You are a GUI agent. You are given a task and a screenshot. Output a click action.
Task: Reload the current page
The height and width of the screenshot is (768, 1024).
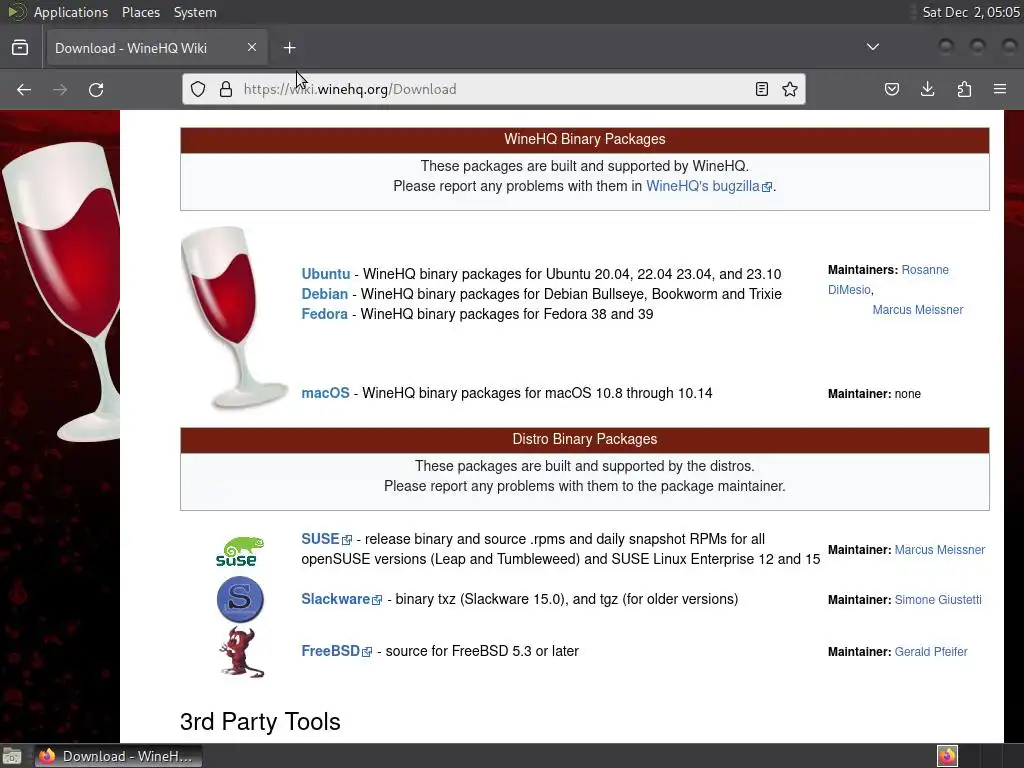96,89
